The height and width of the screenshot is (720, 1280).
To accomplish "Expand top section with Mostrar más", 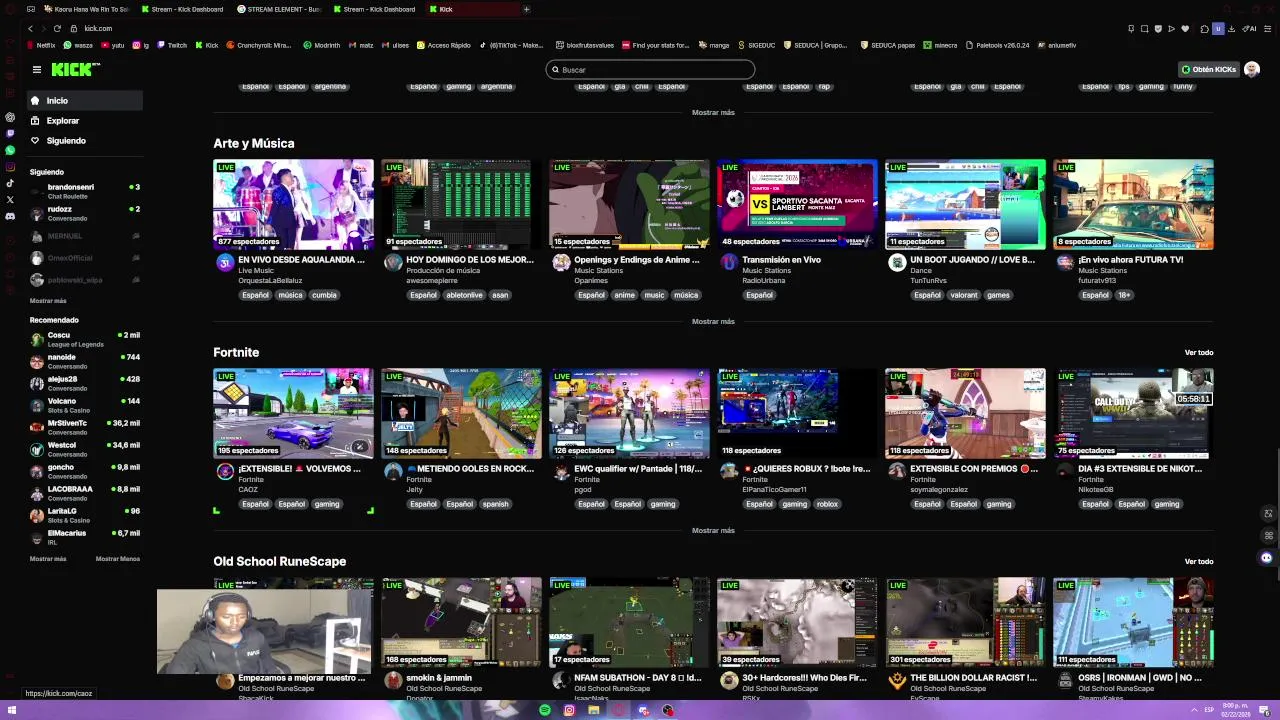I will click(713, 112).
